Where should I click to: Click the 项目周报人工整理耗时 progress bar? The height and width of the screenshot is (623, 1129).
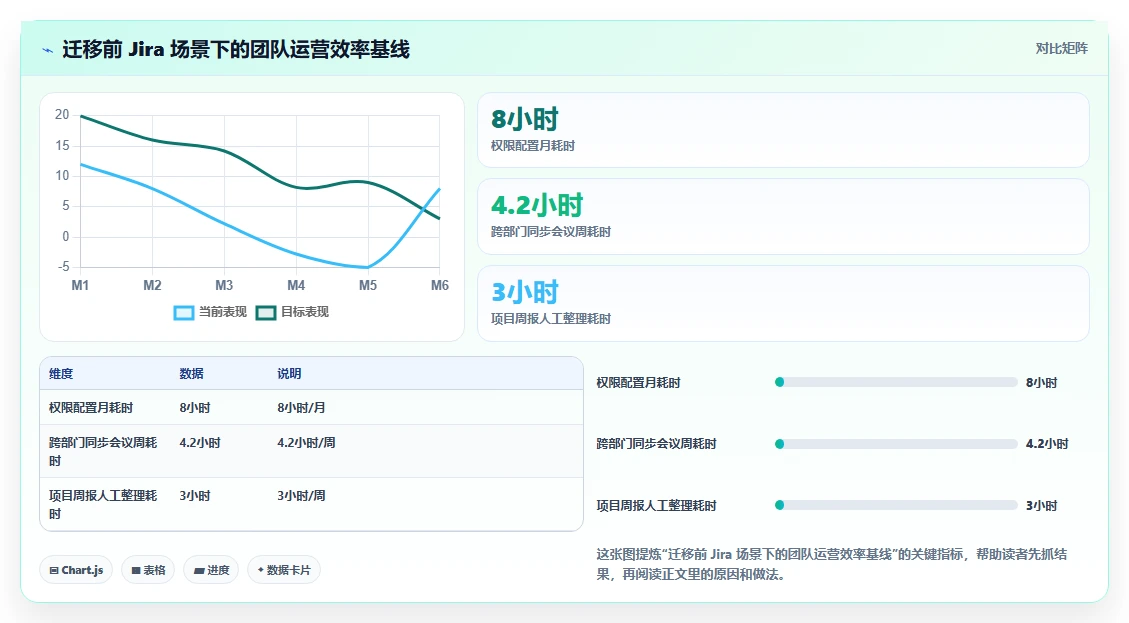pyautogui.click(x=896, y=505)
